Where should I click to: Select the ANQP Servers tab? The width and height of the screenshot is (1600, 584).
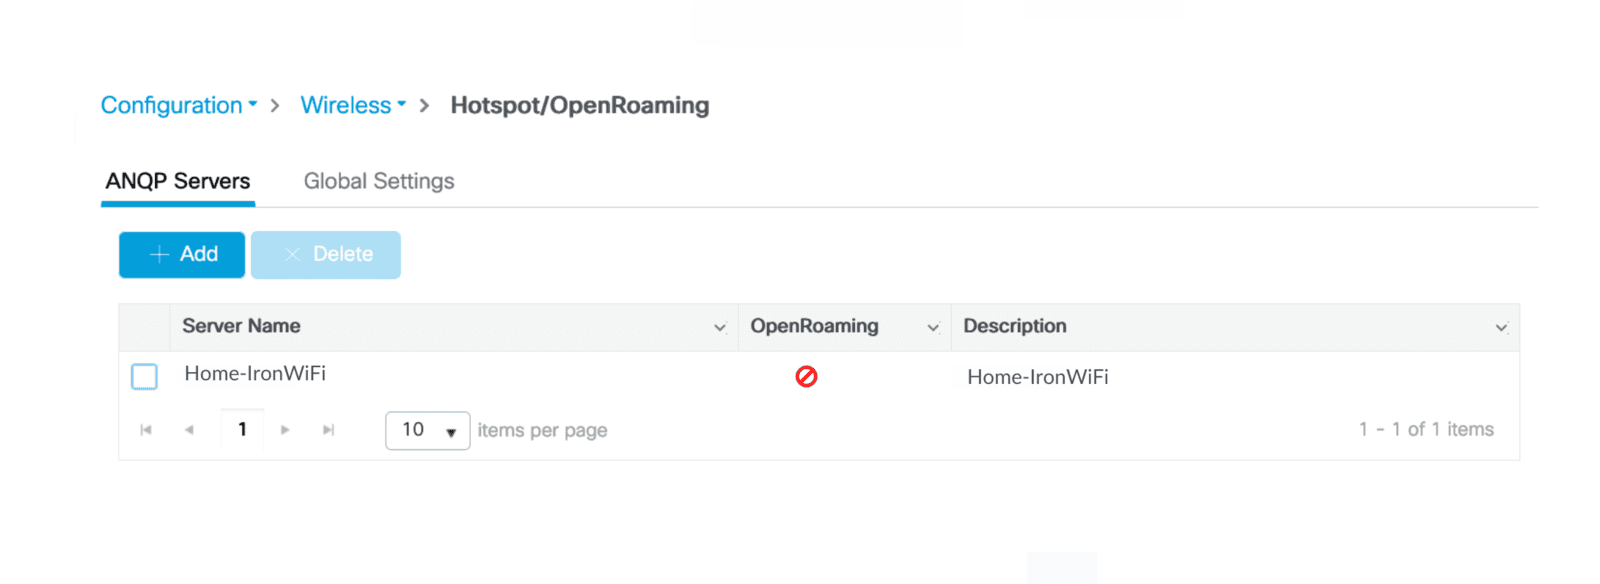178,181
